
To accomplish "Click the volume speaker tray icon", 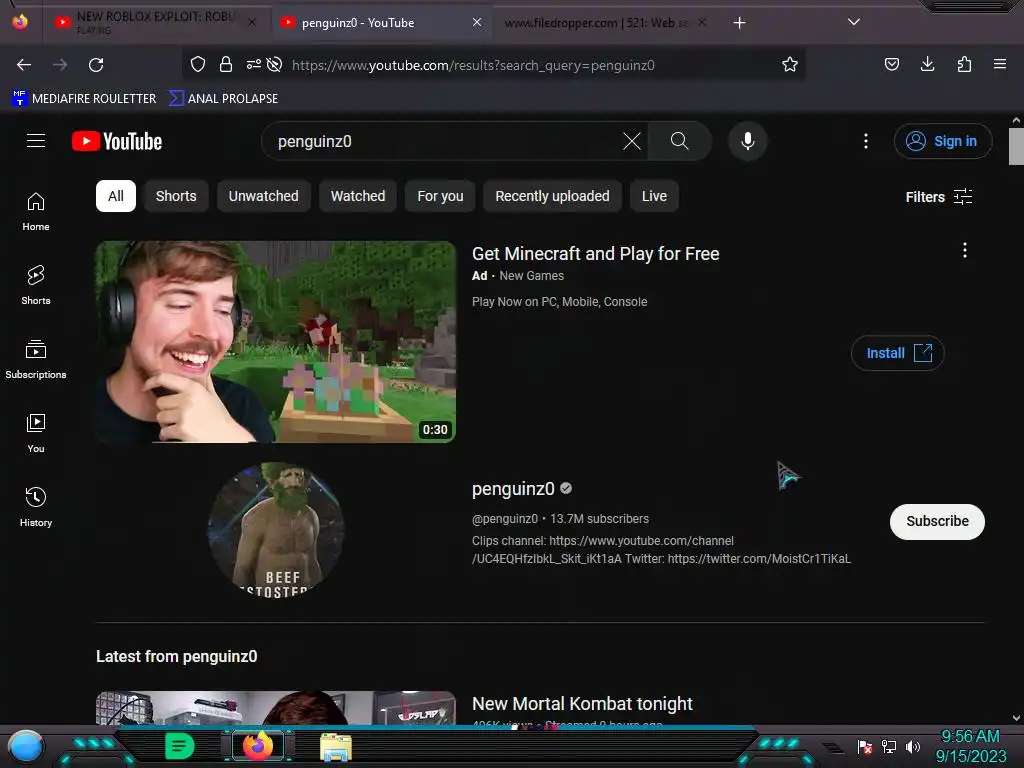I will point(912,746).
